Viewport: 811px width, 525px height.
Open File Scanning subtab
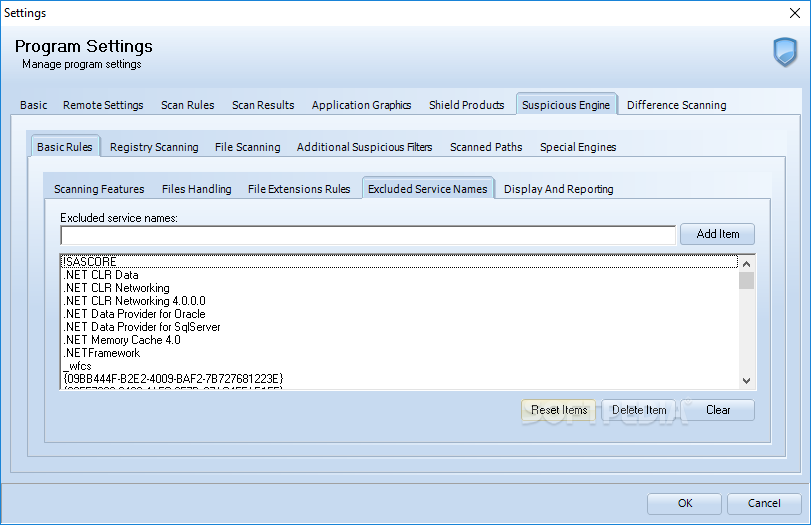[247, 147]
